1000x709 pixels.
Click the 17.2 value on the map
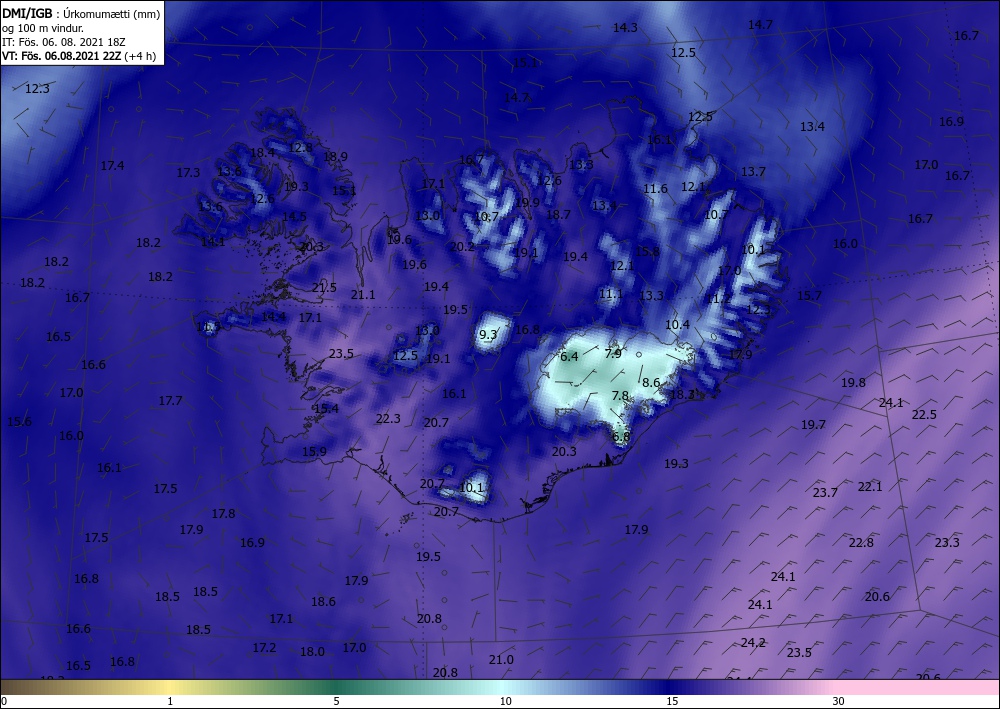[x=264, y=648]
